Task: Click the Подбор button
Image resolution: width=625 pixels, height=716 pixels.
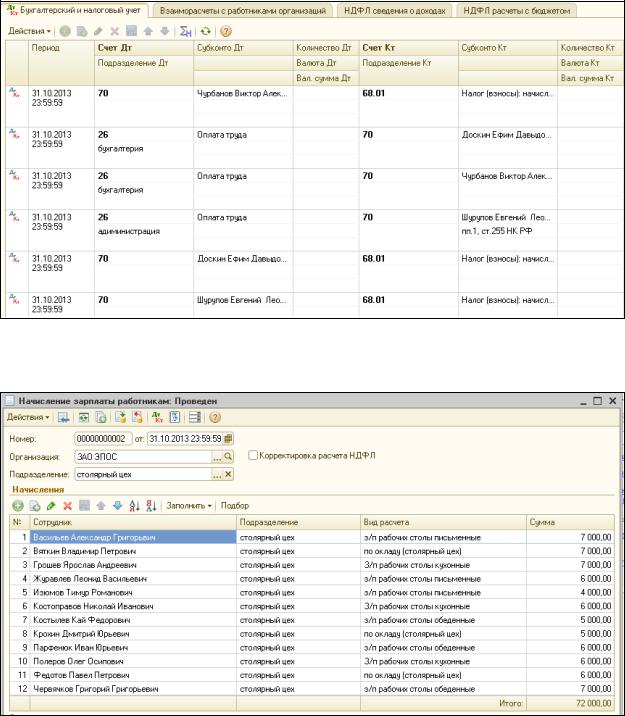Action: click(x=235, y=506)
